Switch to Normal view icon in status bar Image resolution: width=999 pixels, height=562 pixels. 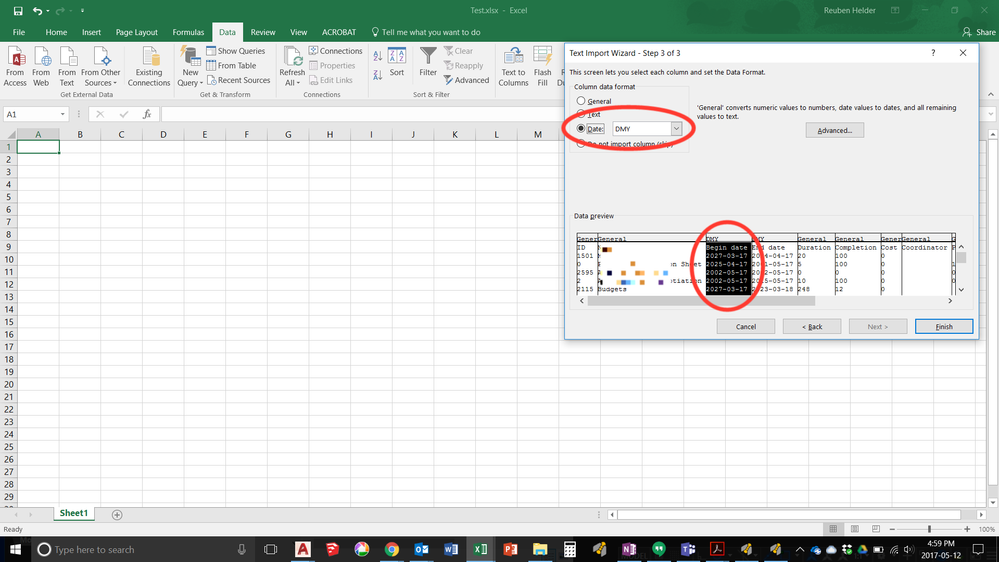(x=833, y=530)
